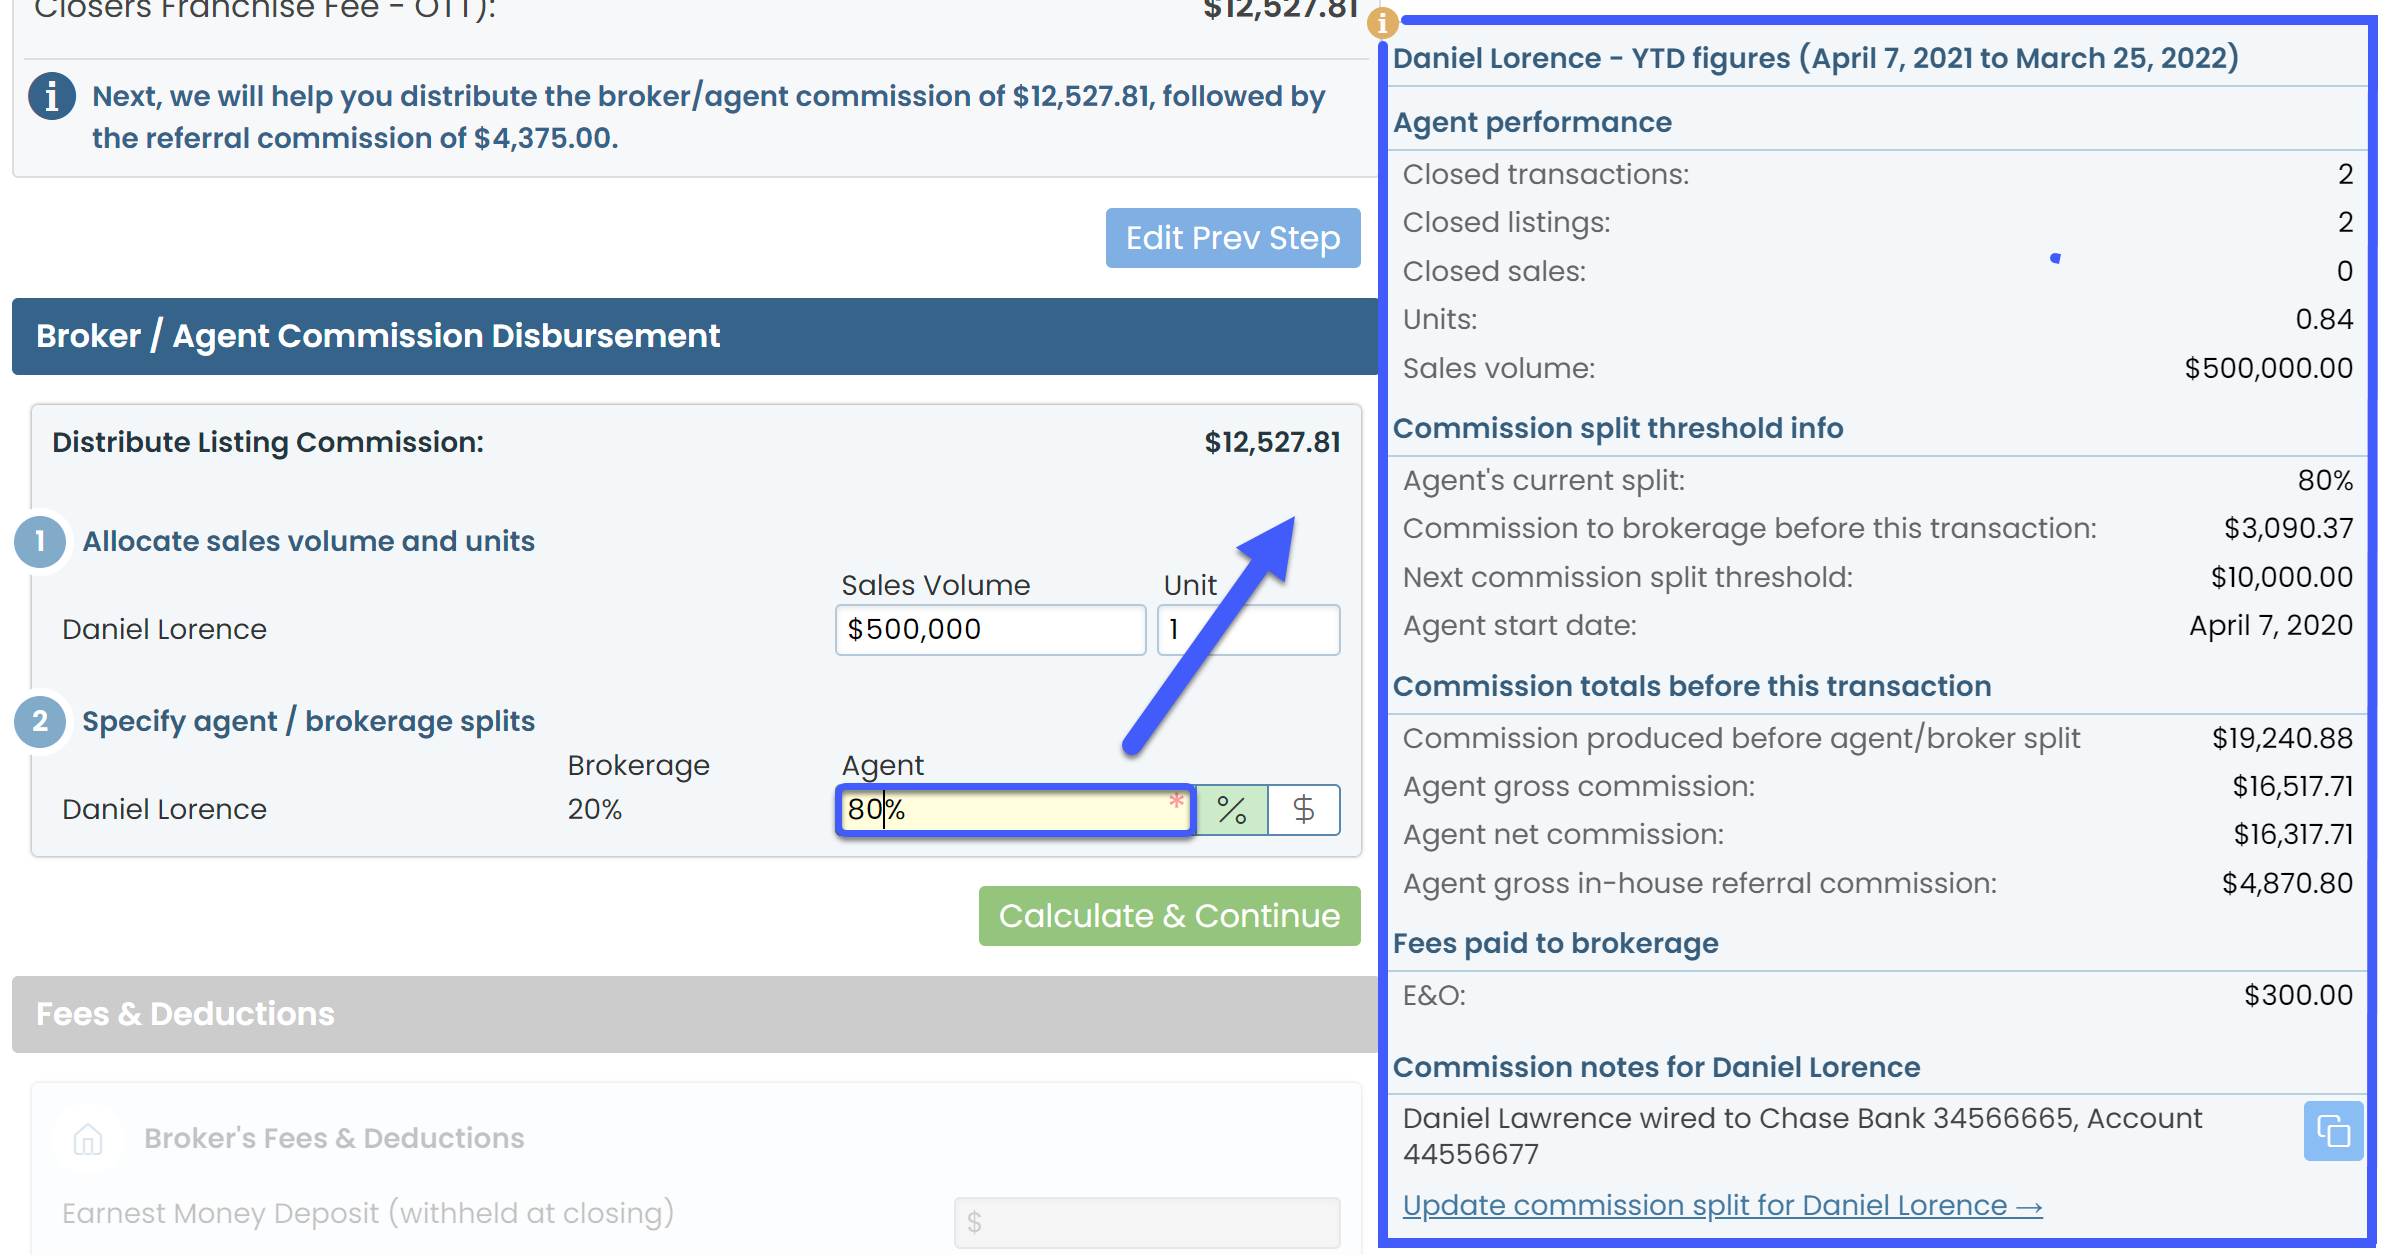
Task: Switch agent split to dollar mode
Action: (1303, 809)
